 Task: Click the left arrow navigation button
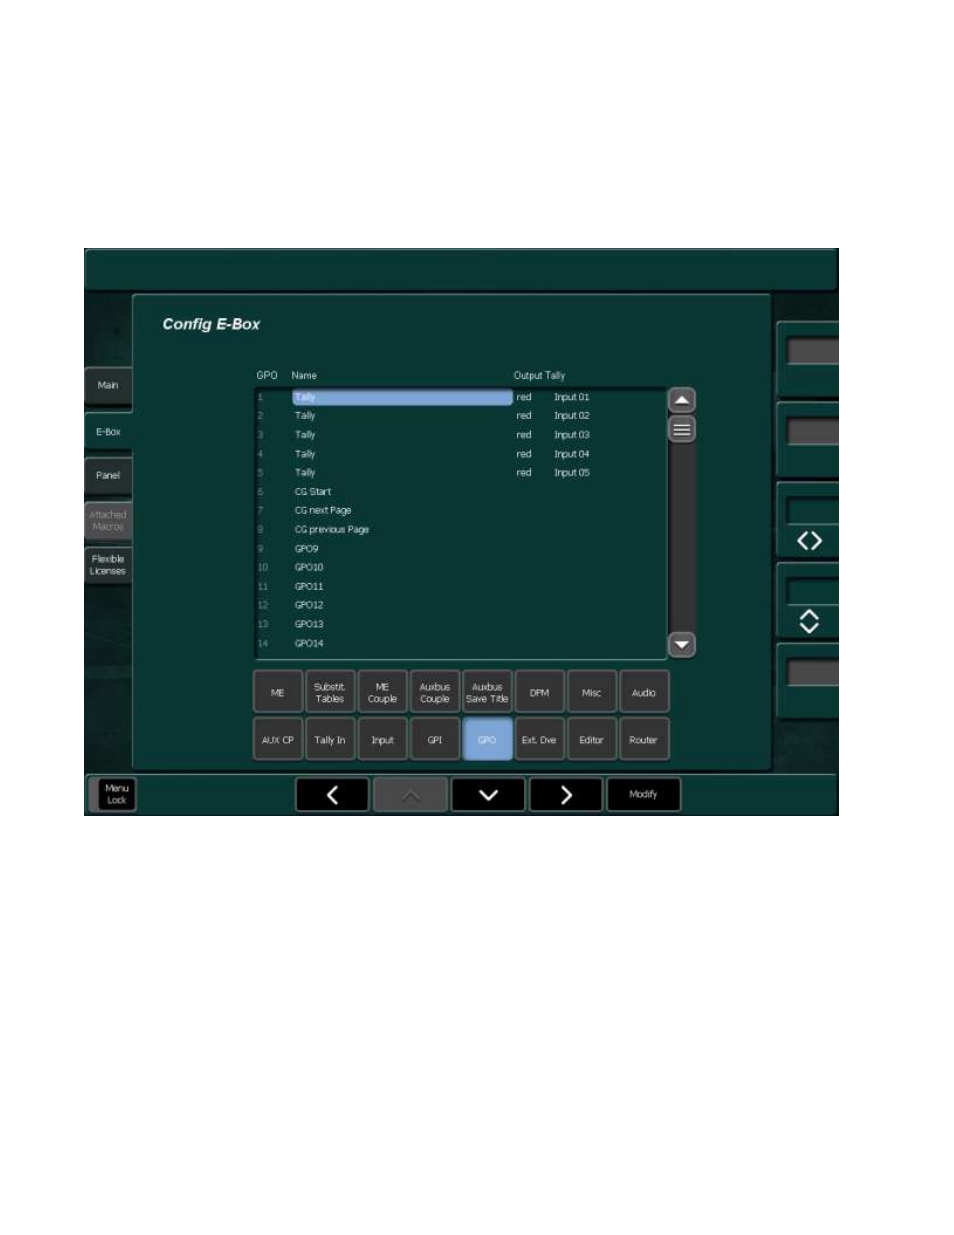(x=332, y=795)
